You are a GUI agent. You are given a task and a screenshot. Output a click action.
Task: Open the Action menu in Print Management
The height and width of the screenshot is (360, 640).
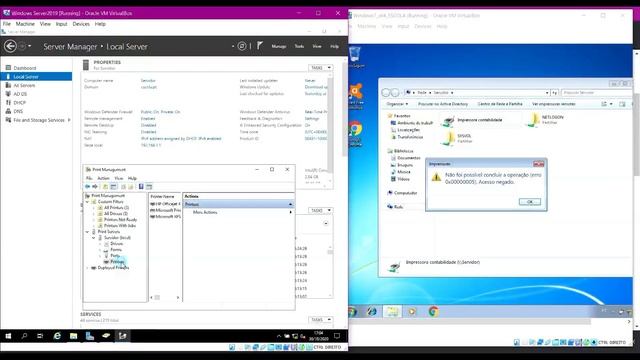[103, 178]
